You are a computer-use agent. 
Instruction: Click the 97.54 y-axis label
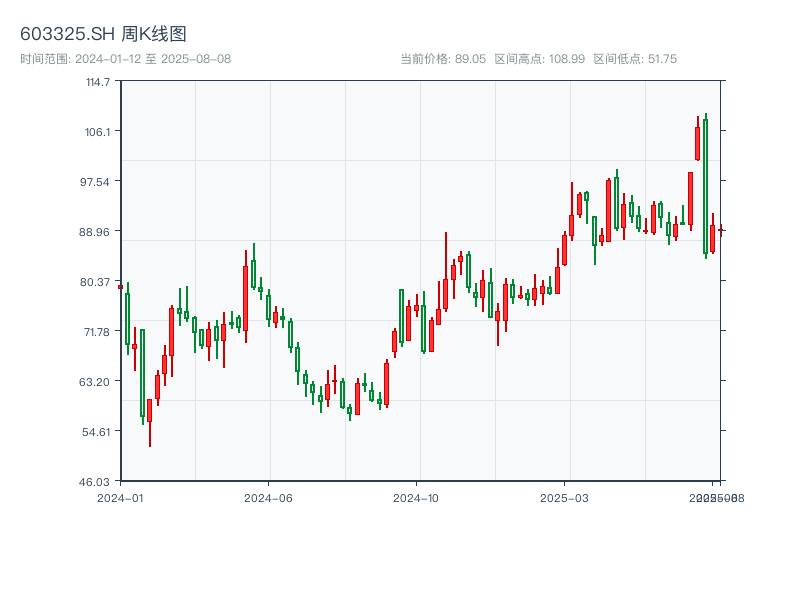coord(95,182)
